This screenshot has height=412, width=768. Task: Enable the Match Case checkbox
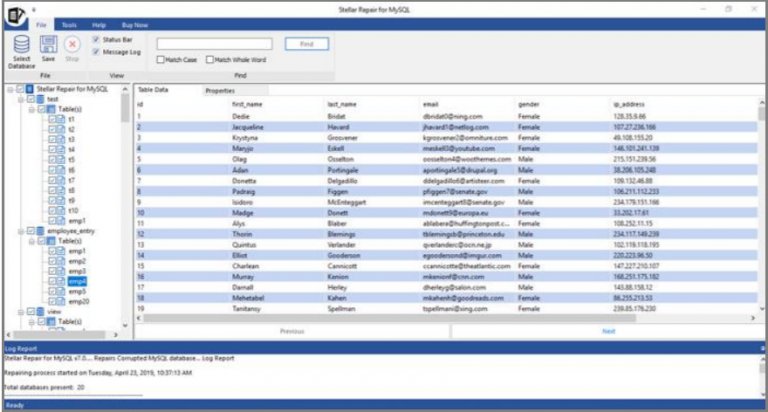click(x=160, y=59)
